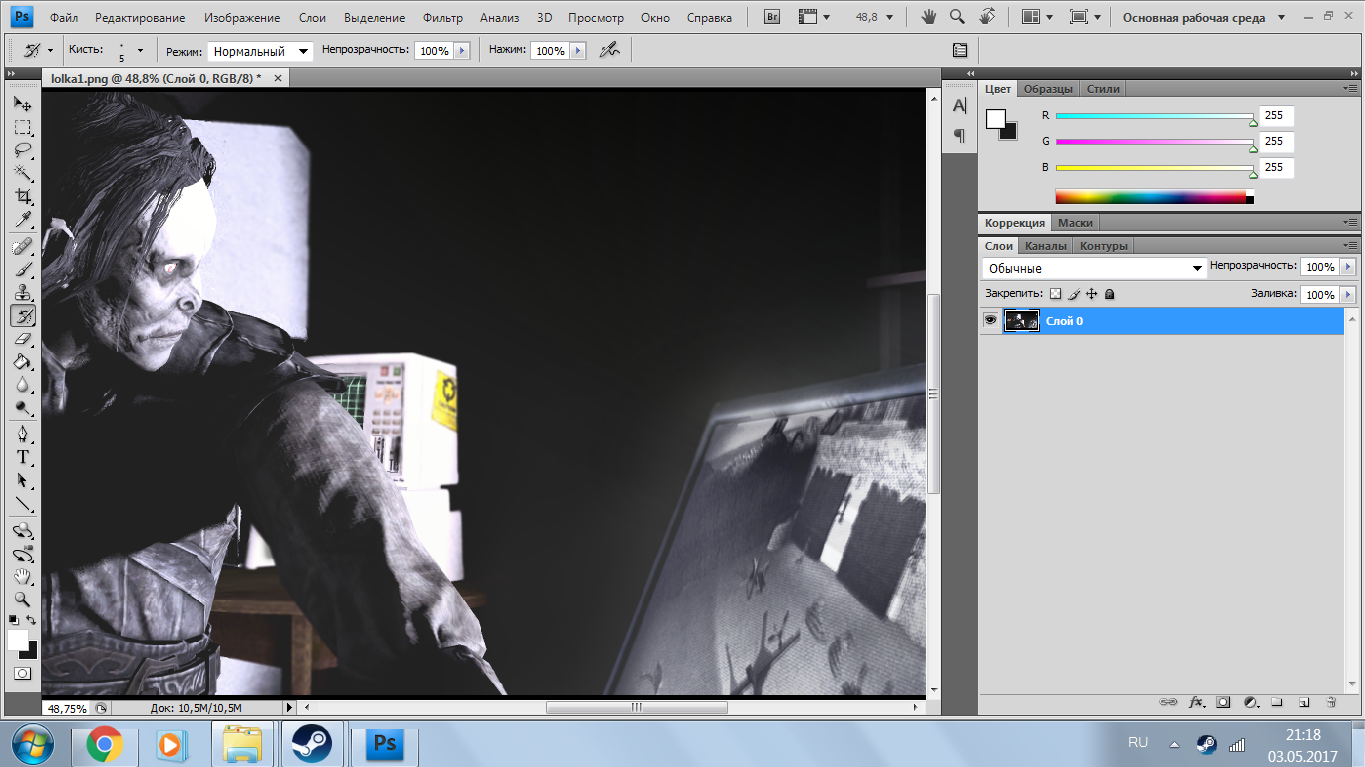Click the color spectrum ramp
The height and width of the screenshot is (767, 1365).
coord(1155,197)
